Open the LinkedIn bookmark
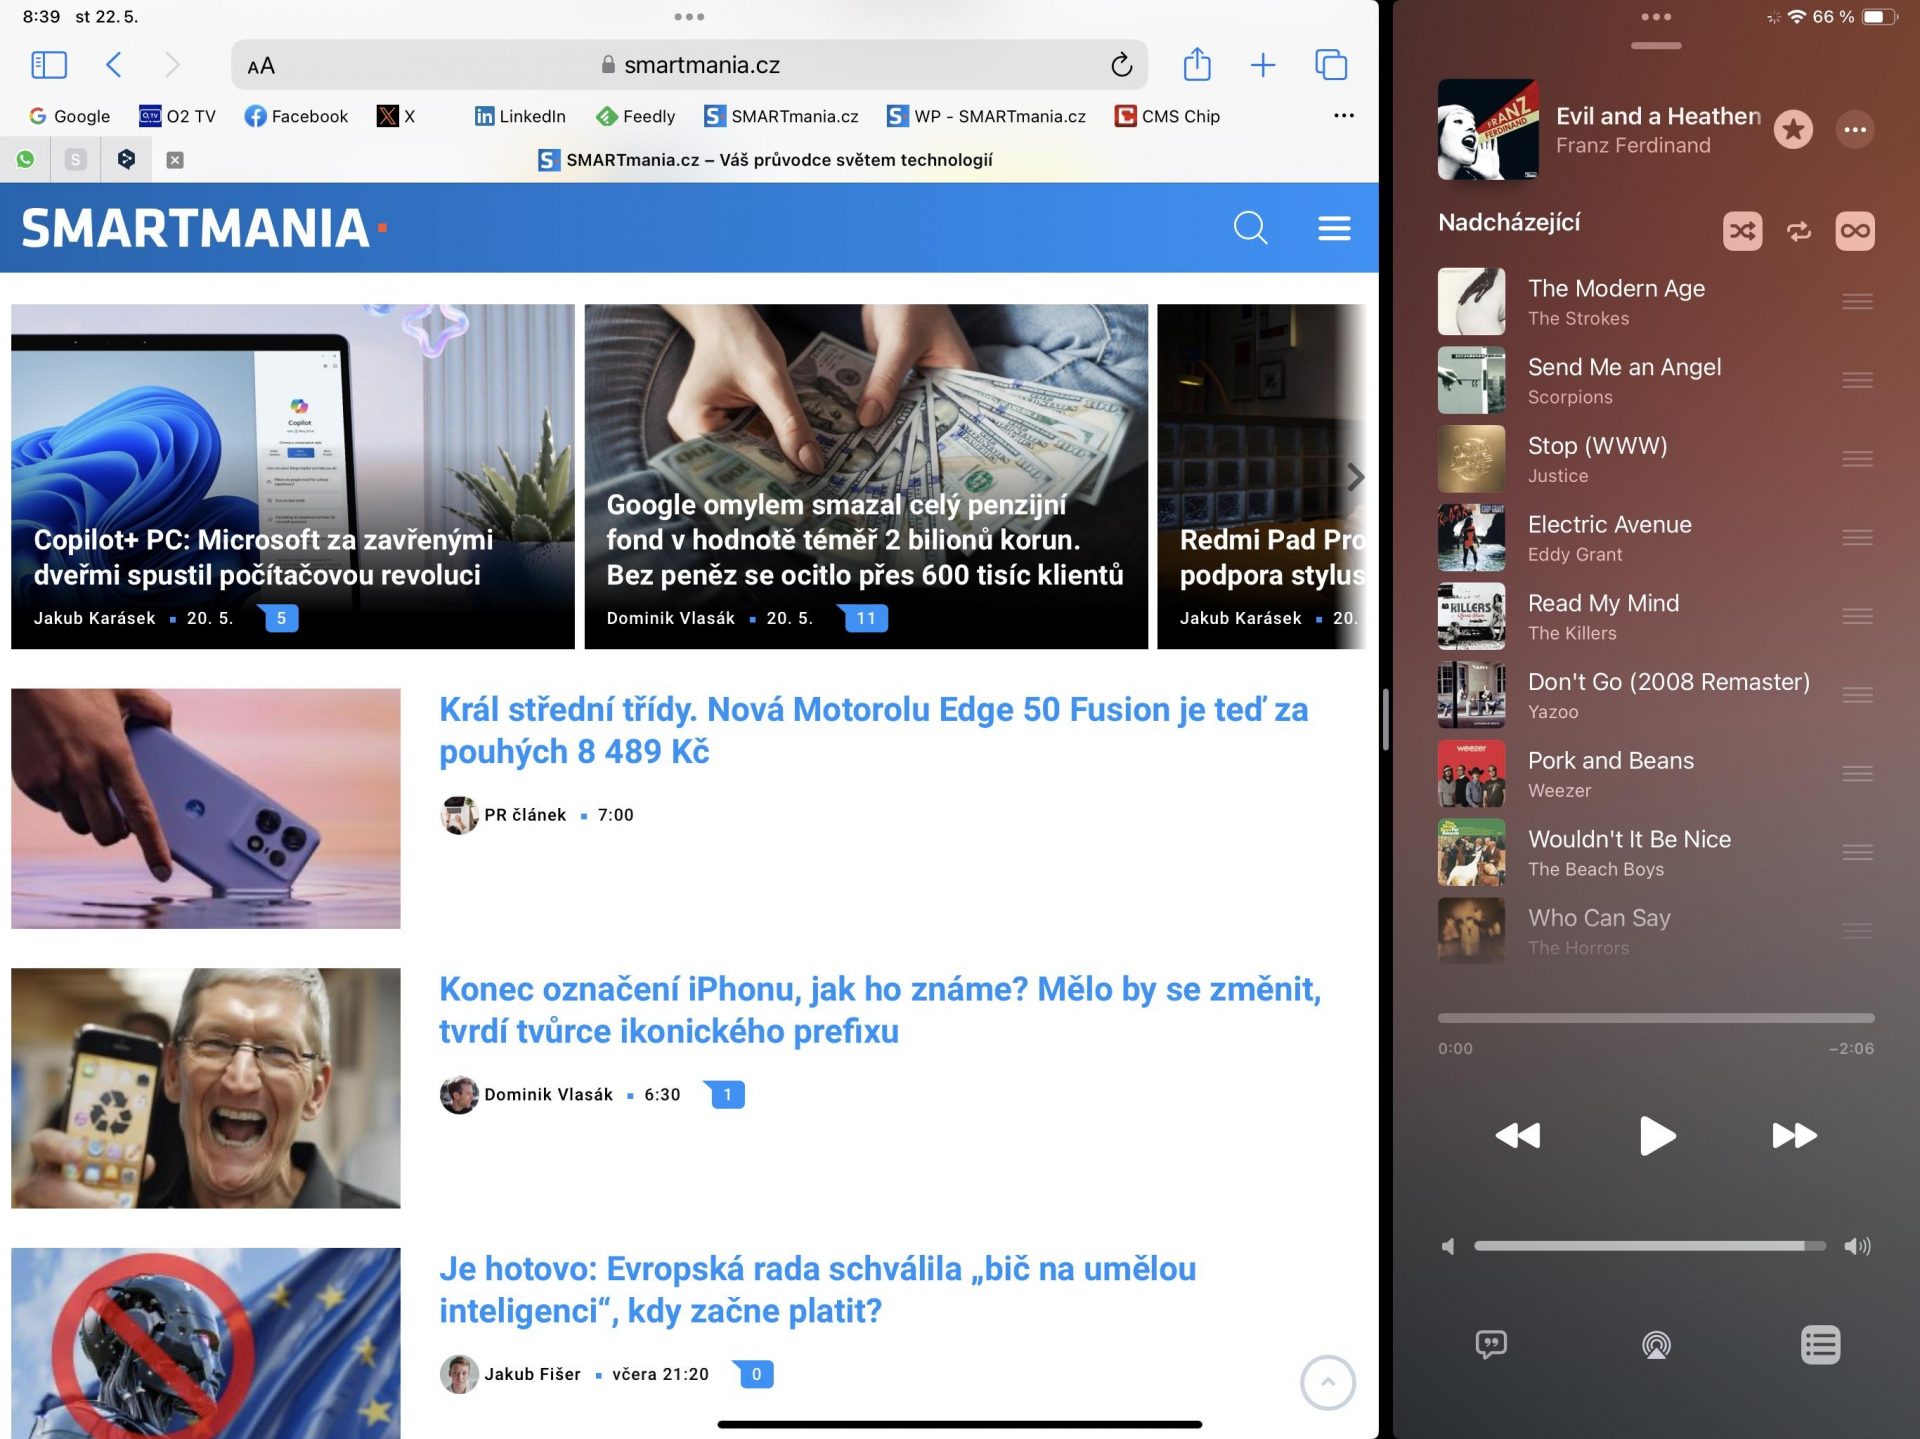This screenshot has height=1439, width=1920. (x=520, y=116)
